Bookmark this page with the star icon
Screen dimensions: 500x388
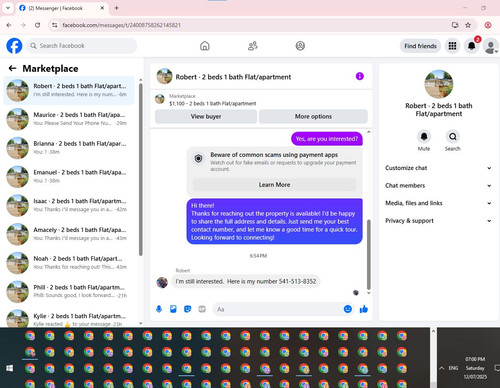point(468,25)
